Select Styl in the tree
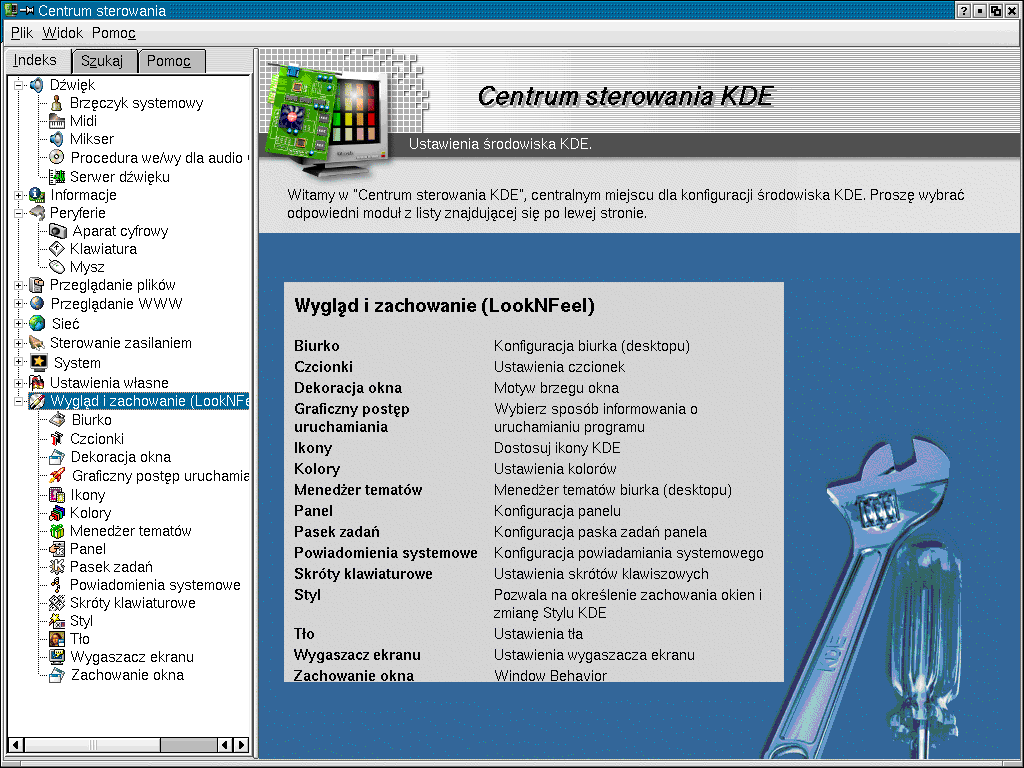The height and width of the screenshot is (768, 1024). pos(82,621)
